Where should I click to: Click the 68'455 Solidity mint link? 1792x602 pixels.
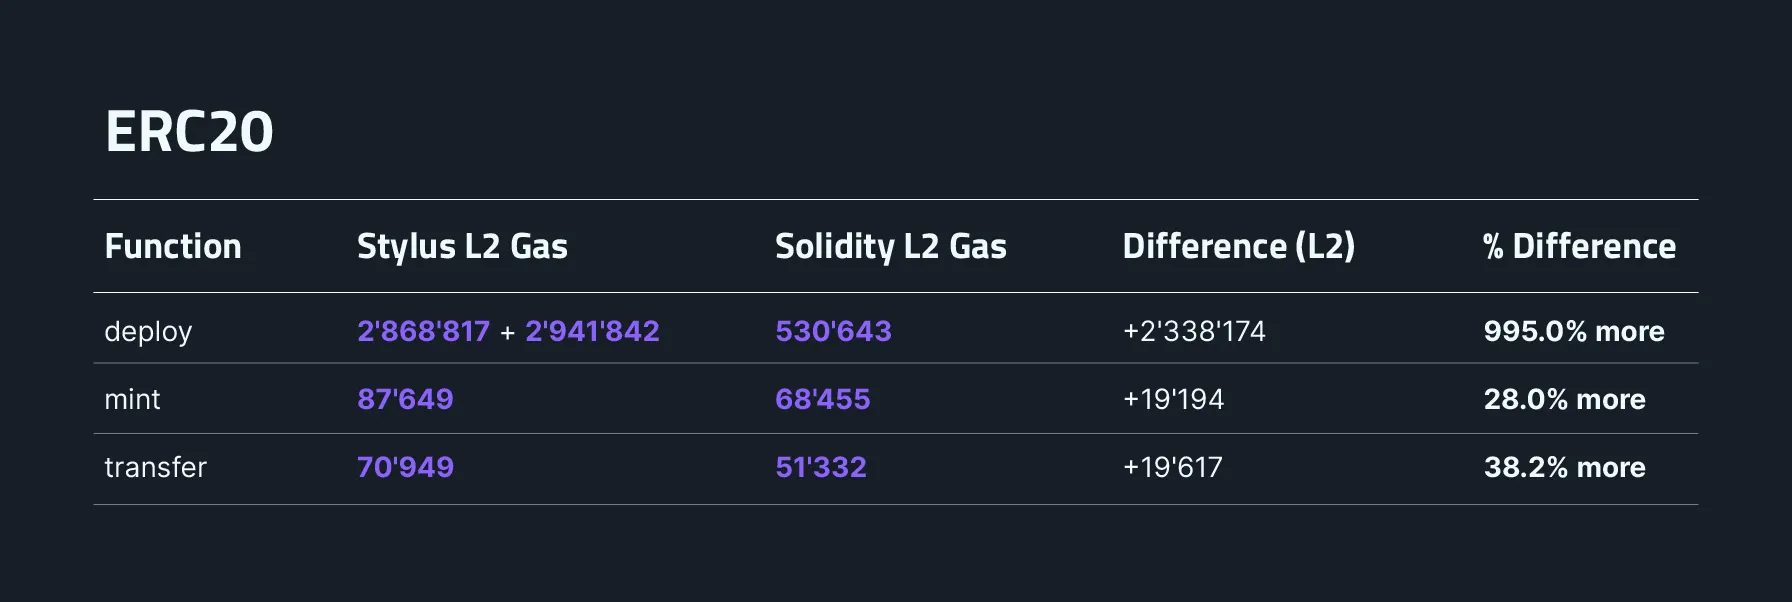coord(822,399)
